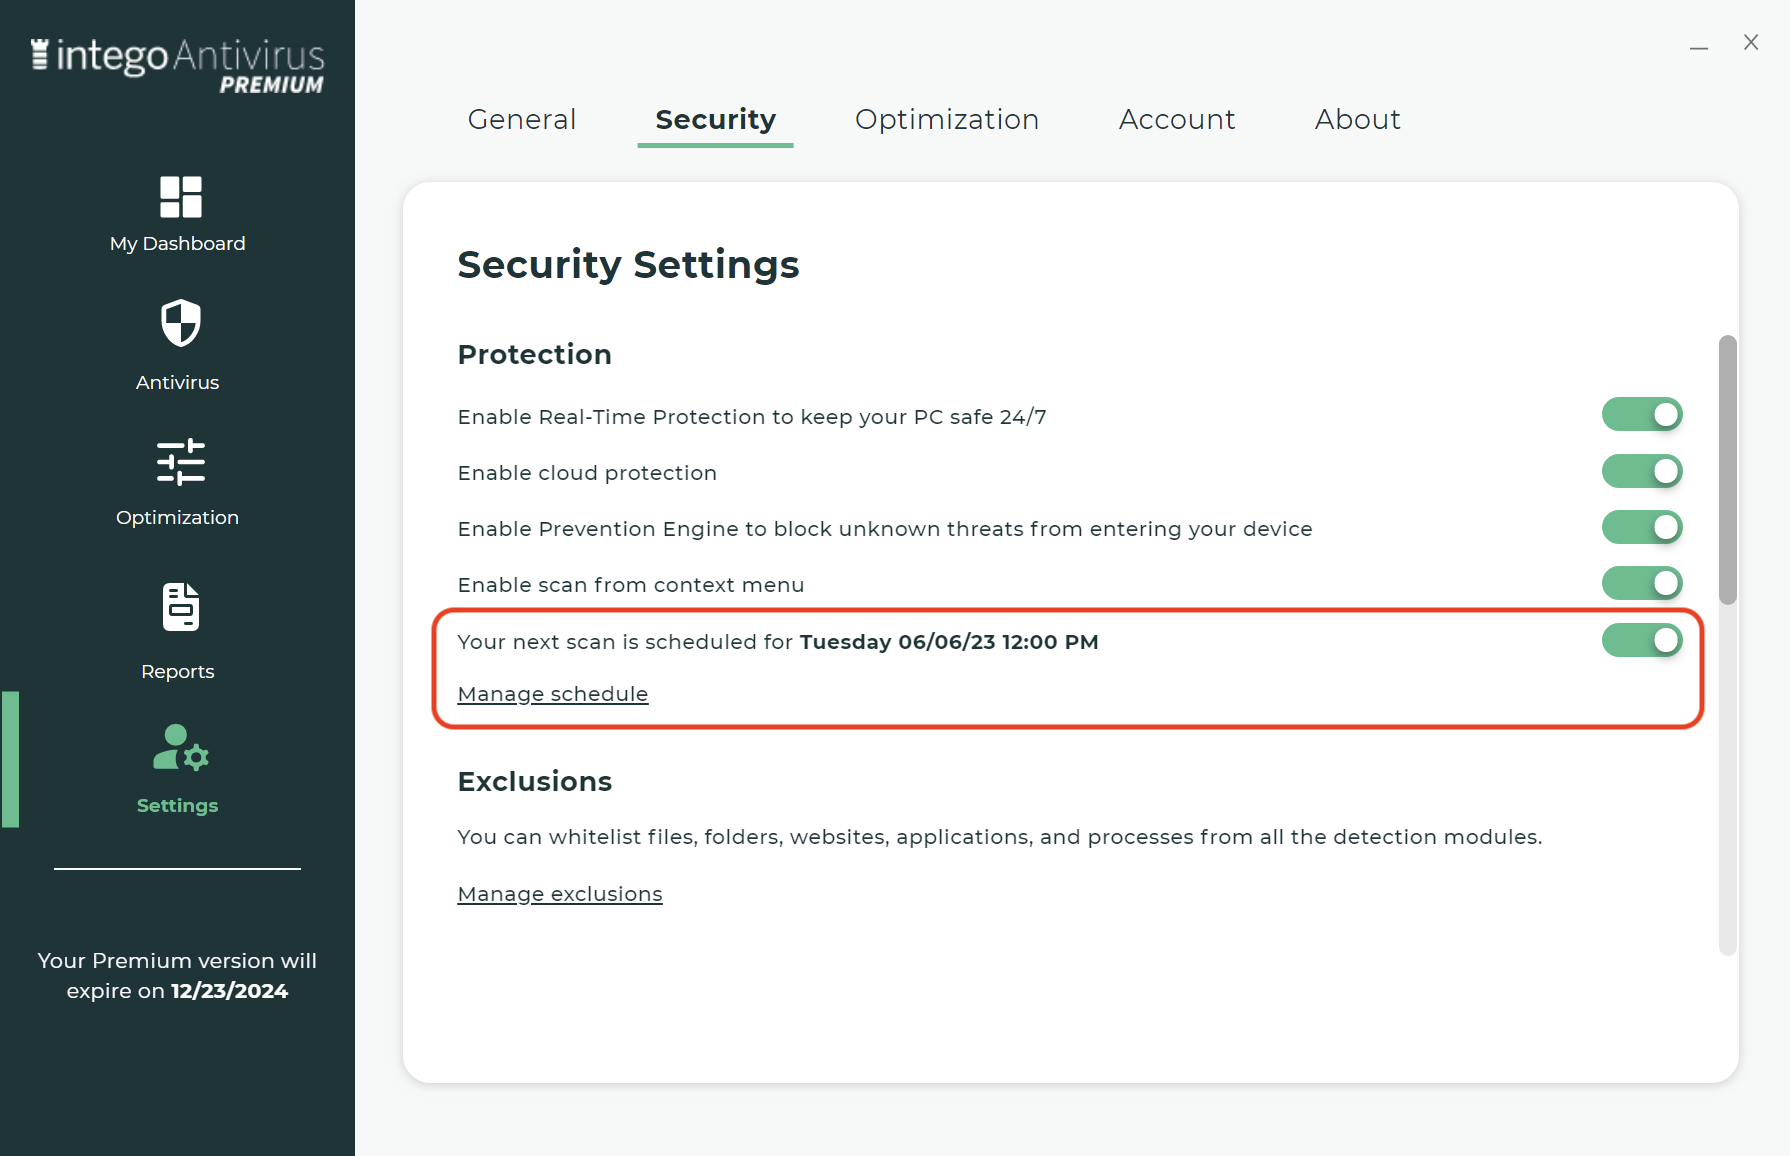Close the Intego window
Image resolution: width=1790 pixels, height=1156 pixels.
pos(1751,42)
